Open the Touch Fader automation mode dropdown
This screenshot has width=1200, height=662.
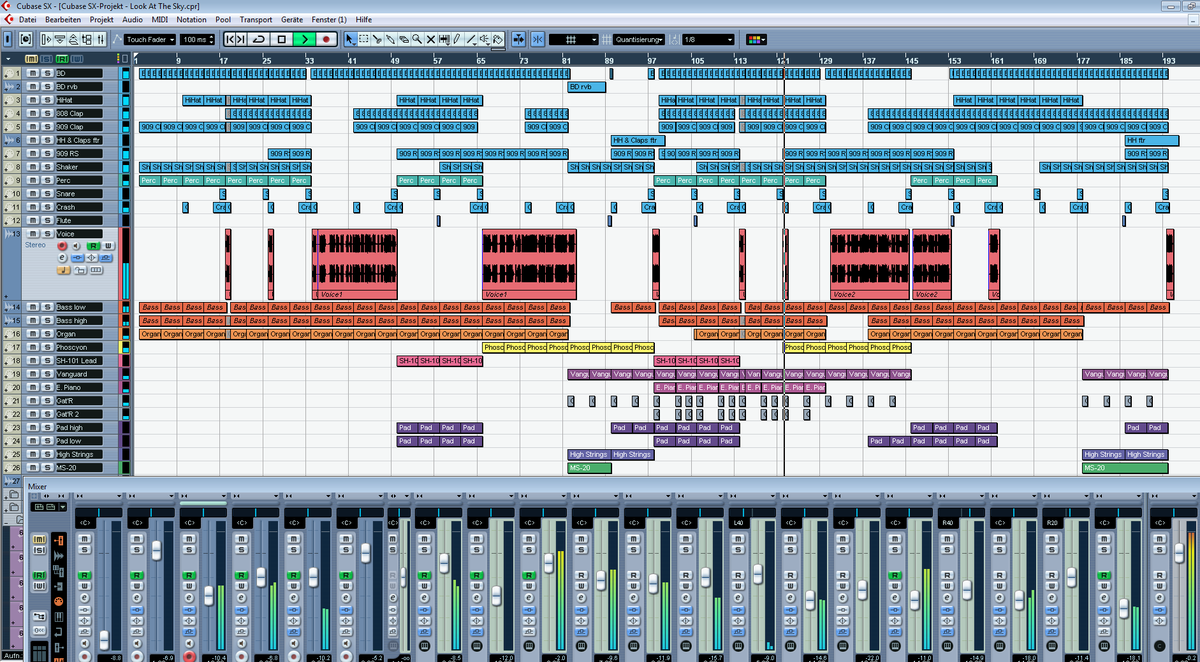[x=150, y=39]
